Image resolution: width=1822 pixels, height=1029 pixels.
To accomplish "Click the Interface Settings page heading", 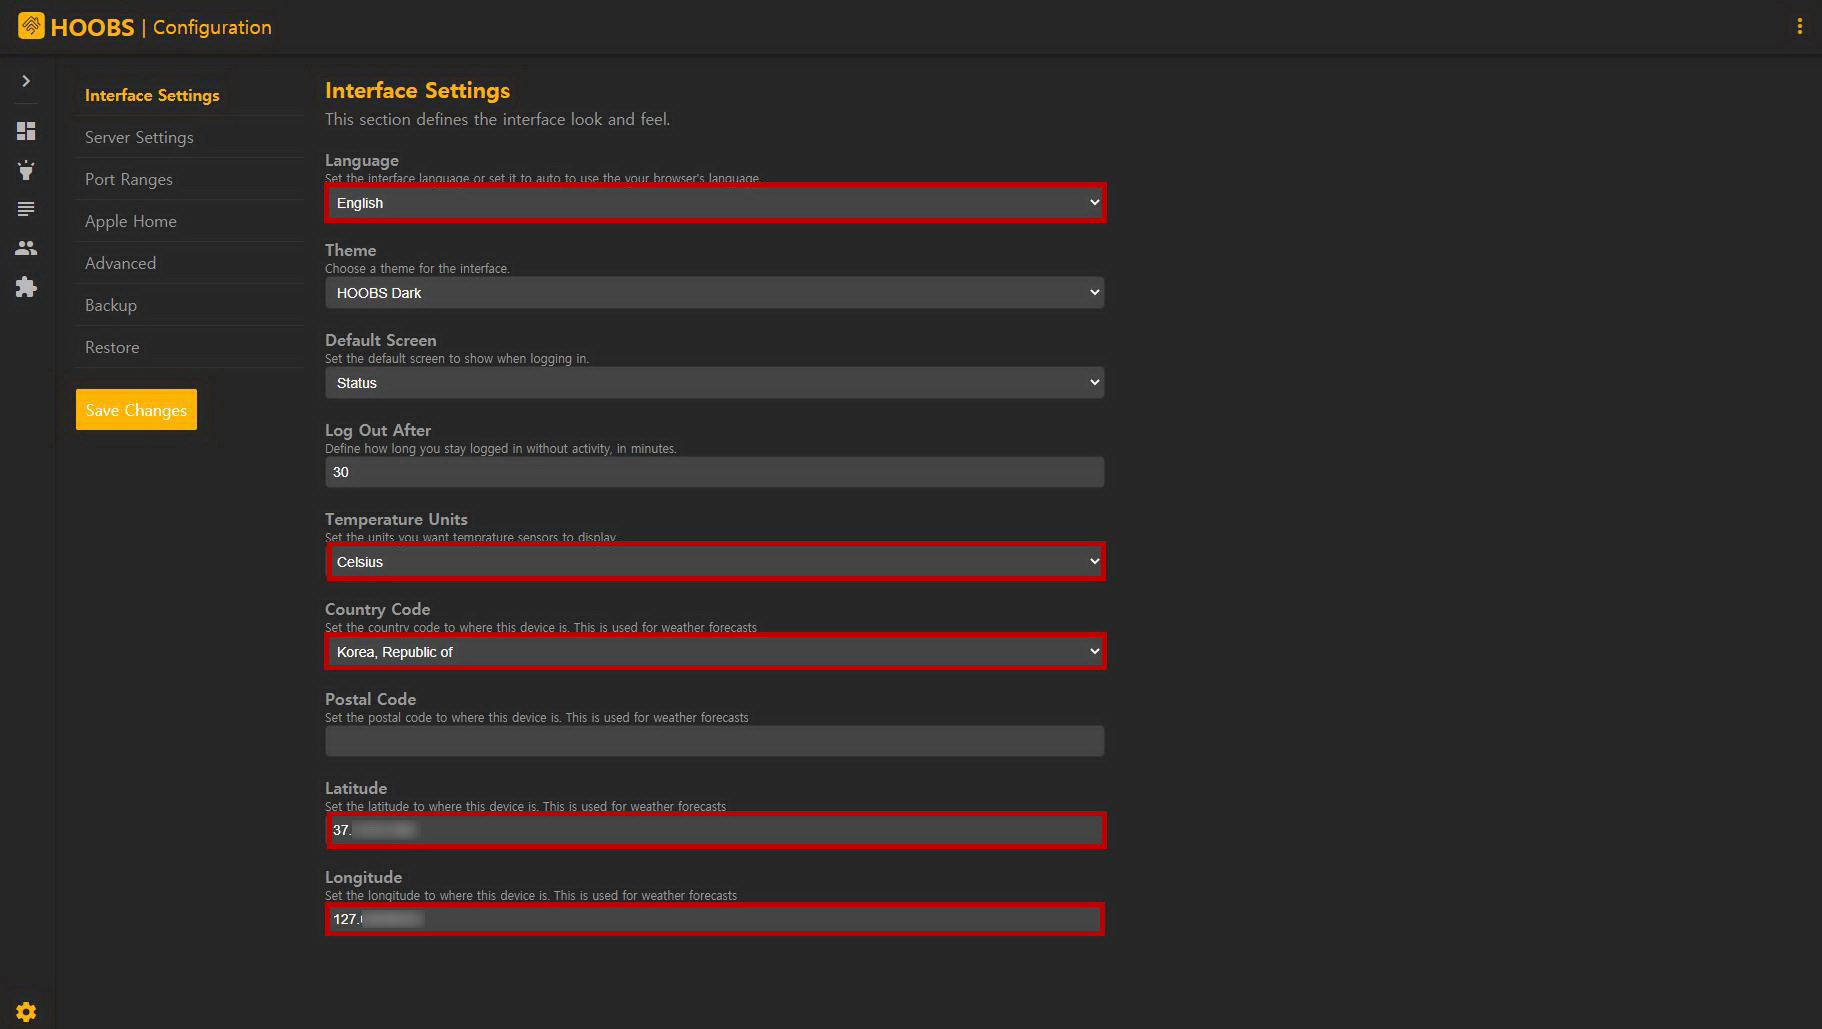I will pyautogui.click(x=417, y=90).
